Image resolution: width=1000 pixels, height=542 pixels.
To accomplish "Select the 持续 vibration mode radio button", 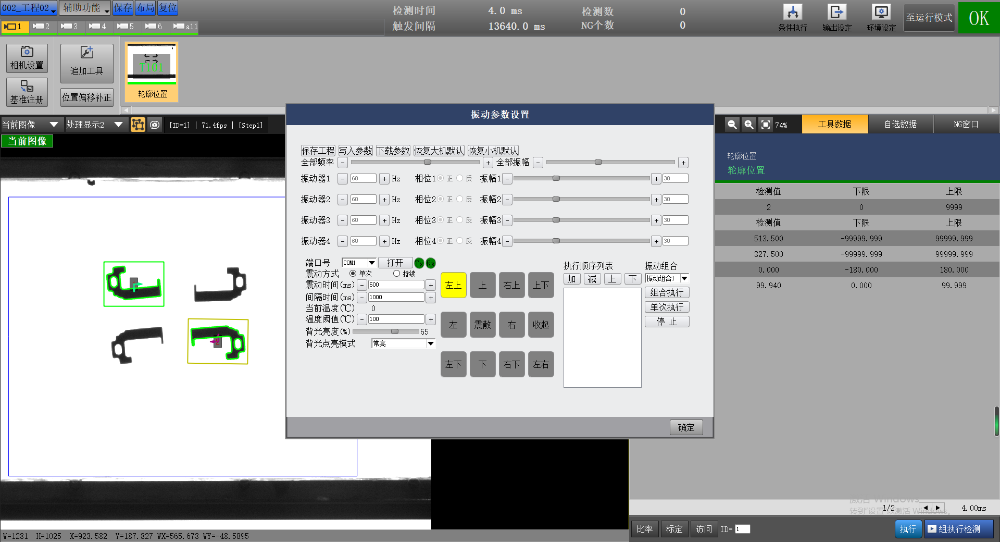I will click(396, 273).
